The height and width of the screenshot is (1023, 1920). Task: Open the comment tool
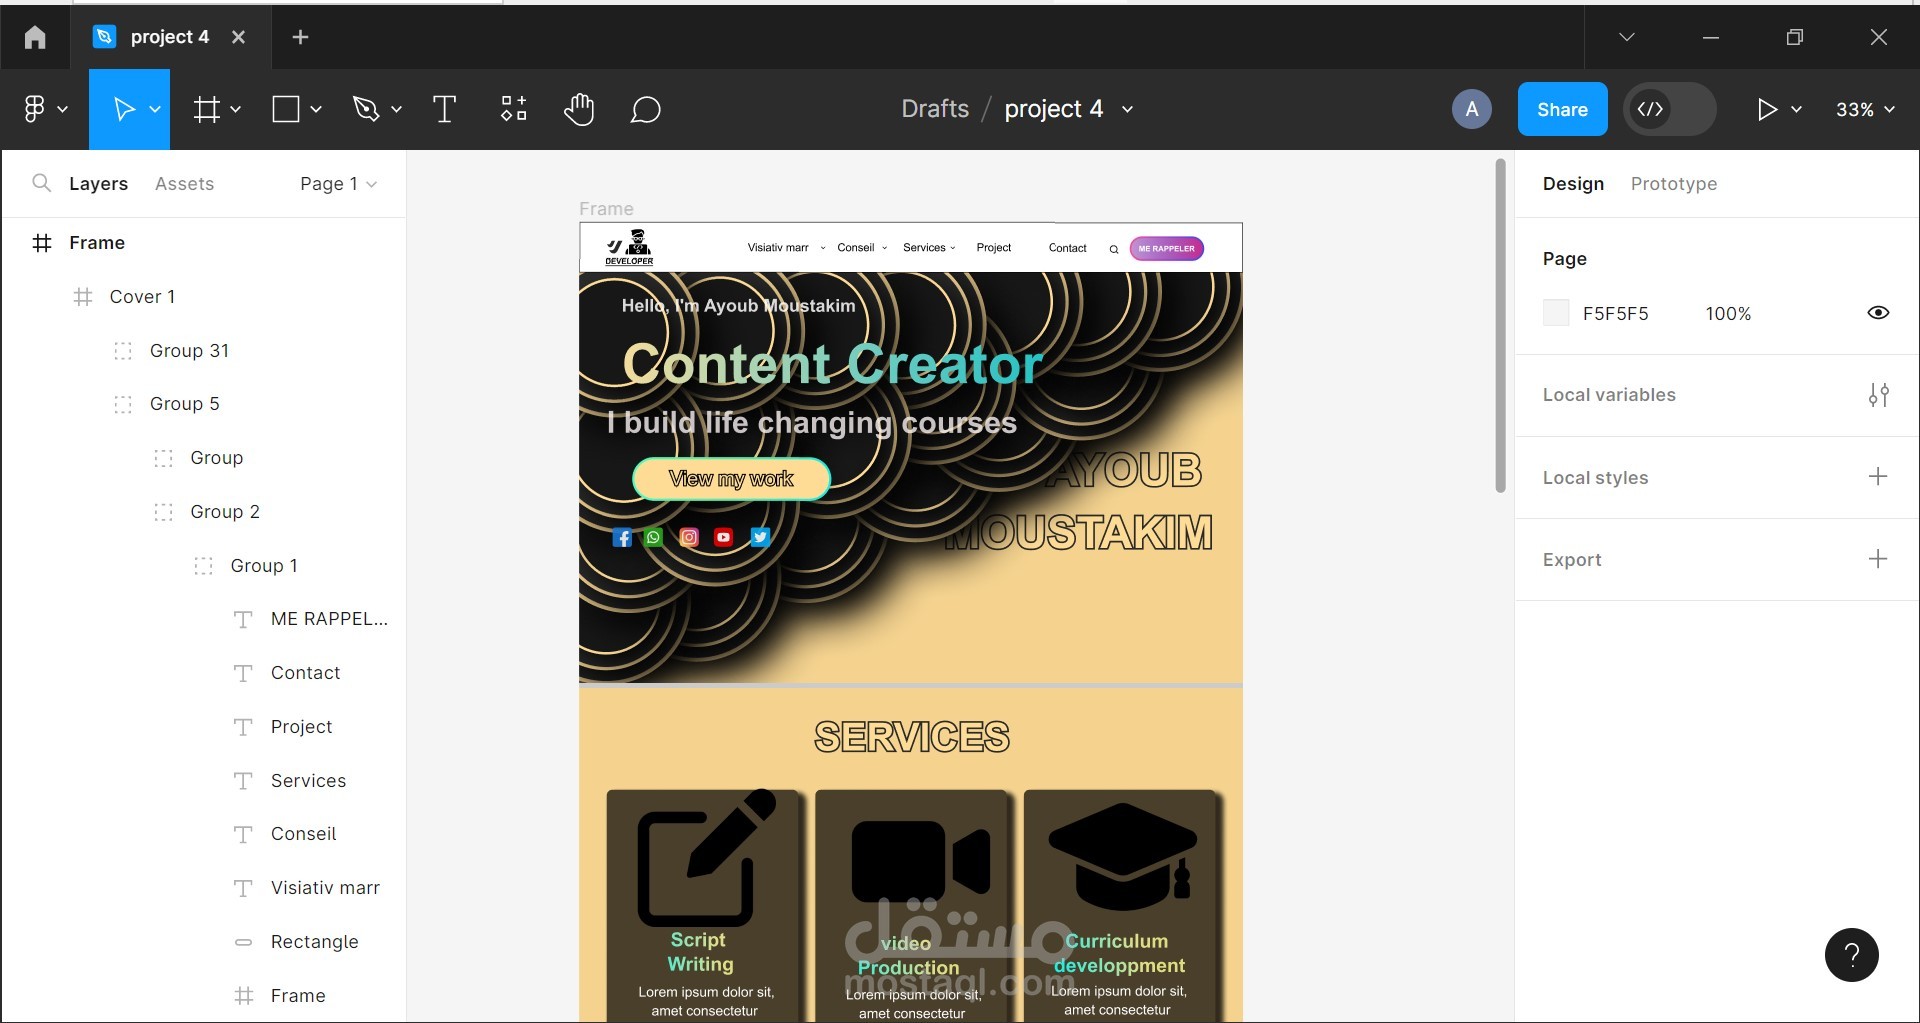pos(645,109)
